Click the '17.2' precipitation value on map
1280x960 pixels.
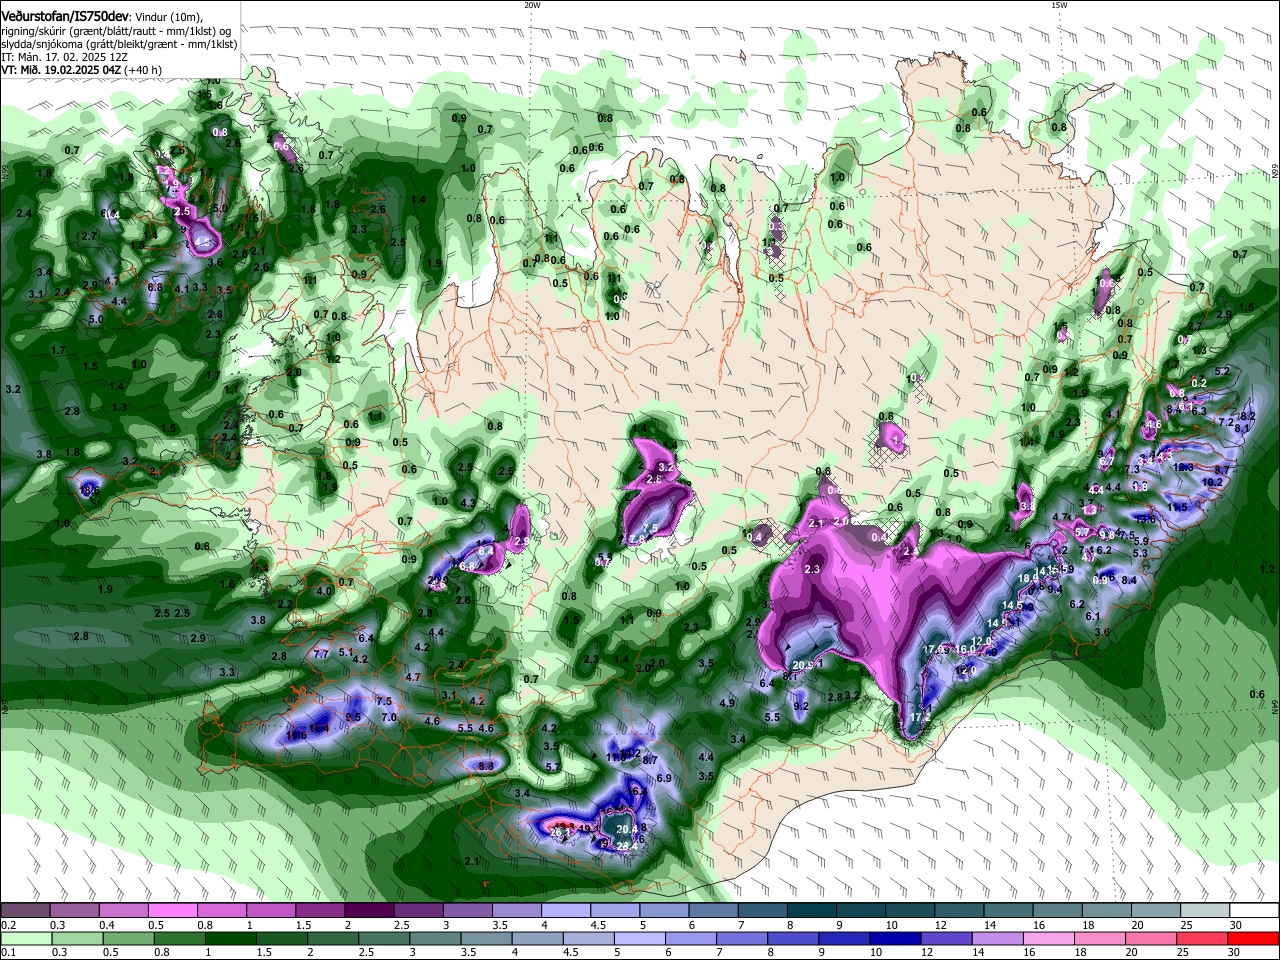[x=921, y=717]
